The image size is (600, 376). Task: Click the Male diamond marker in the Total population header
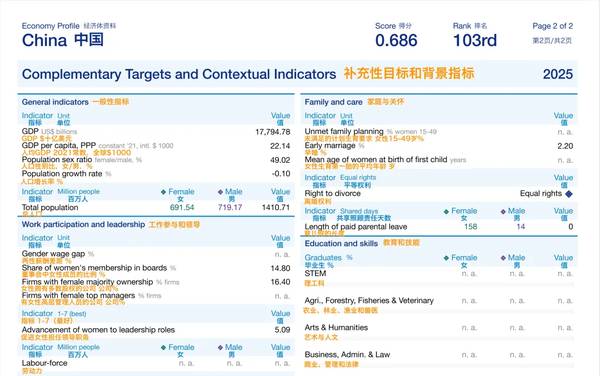(220, 192)
